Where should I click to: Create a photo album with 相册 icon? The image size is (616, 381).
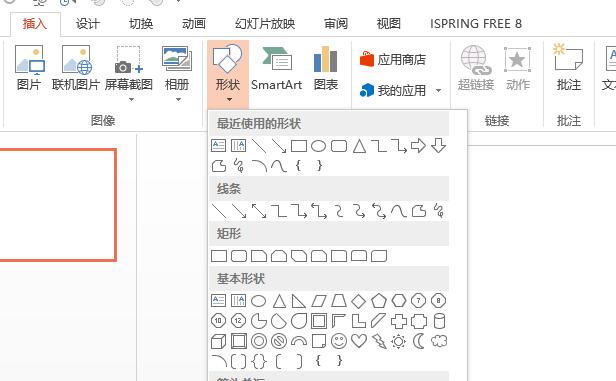[x=177, y=60]
